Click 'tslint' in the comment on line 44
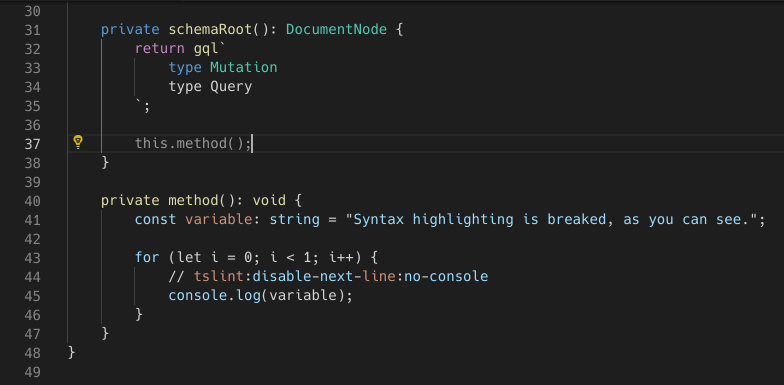The width and height of the screenshot is (784, 385). click(218, 276)
